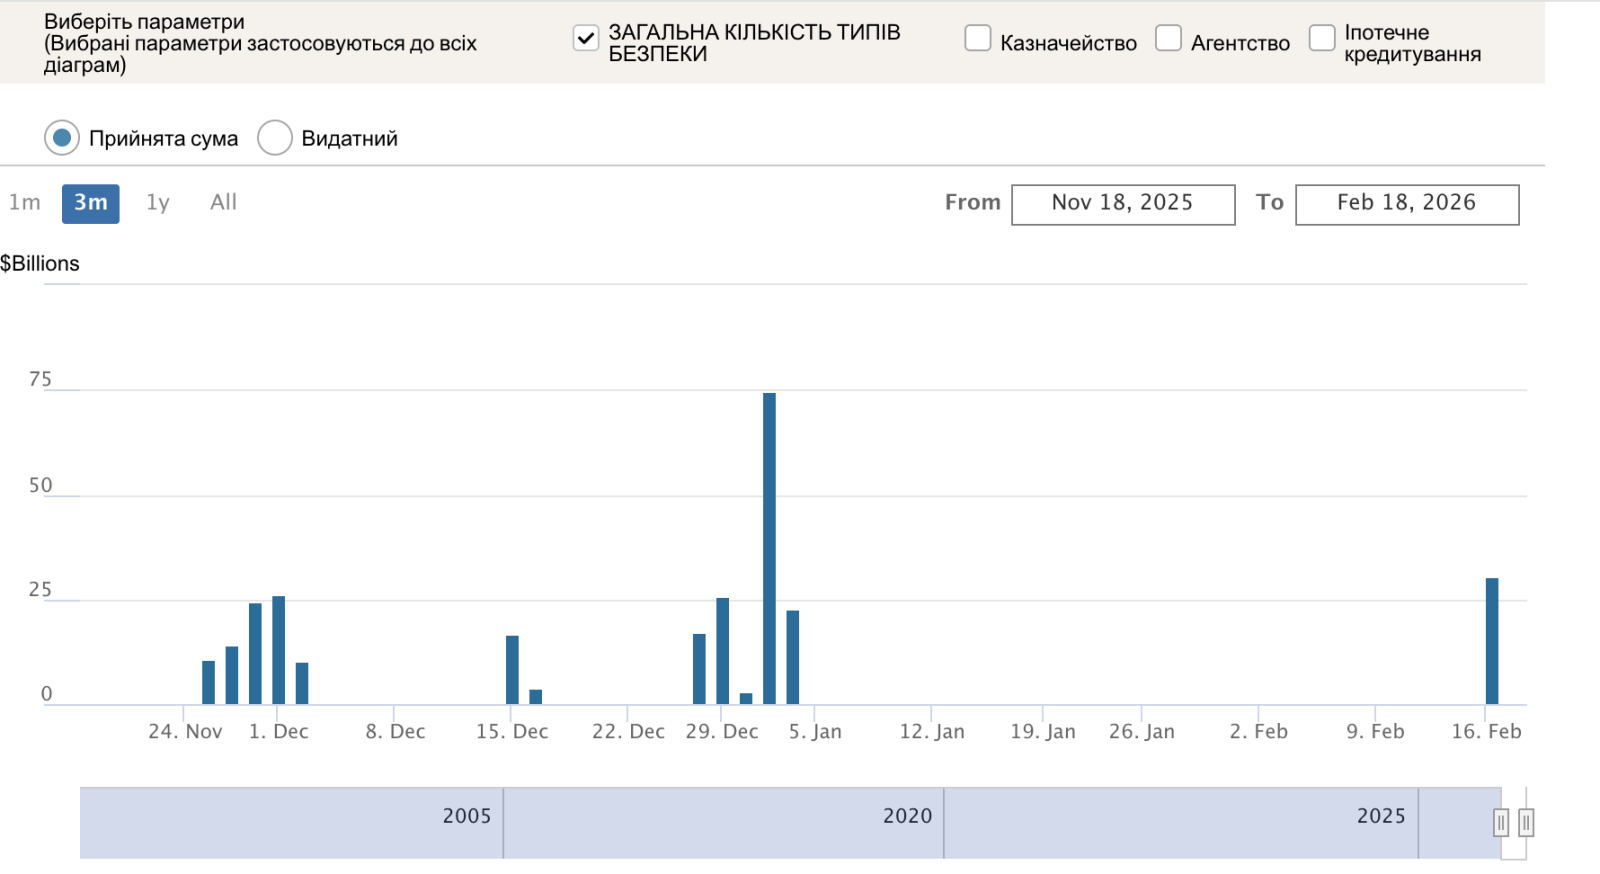Screen dimensions: 1600x874
Task: Set chart zoom to 1y
Action: click(x=158, y=203)
